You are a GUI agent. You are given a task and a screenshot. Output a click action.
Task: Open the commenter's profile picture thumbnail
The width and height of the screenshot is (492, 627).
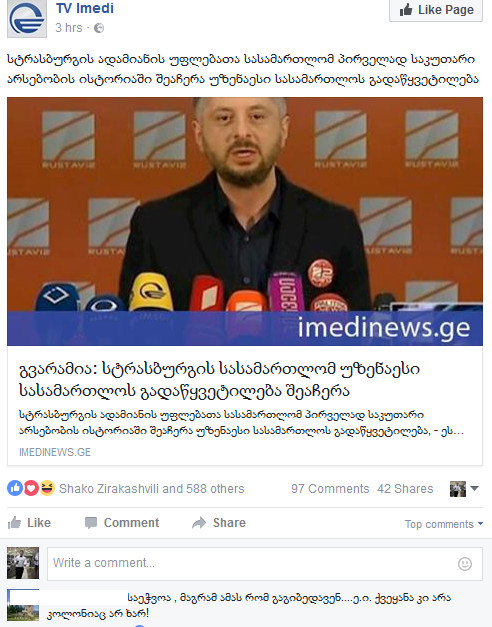click(x=23, y=605)
